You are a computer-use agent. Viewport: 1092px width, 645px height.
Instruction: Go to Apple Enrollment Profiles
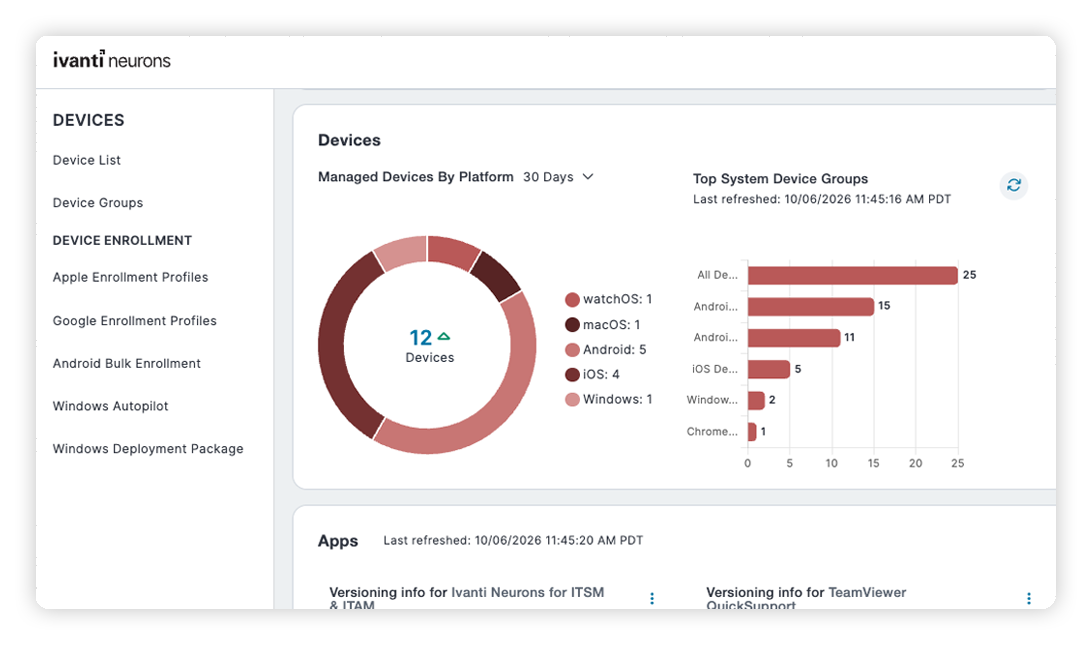(130, 277)
